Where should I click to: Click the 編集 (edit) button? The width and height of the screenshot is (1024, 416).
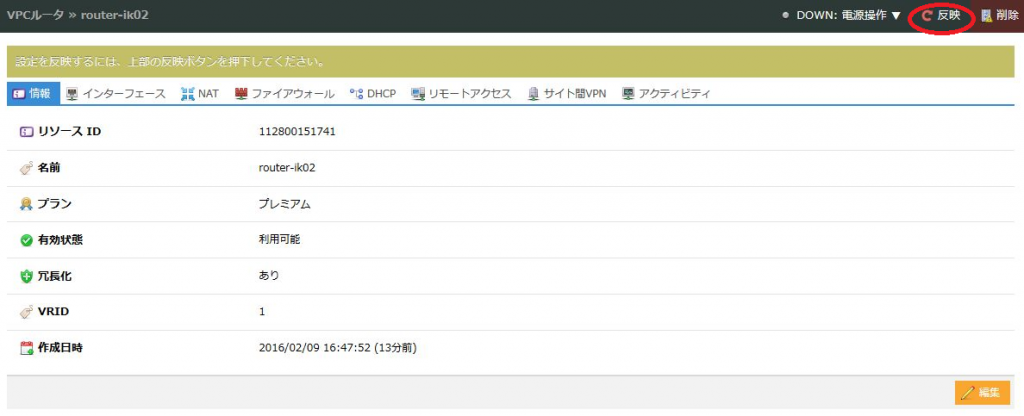[x=983, y=393]
